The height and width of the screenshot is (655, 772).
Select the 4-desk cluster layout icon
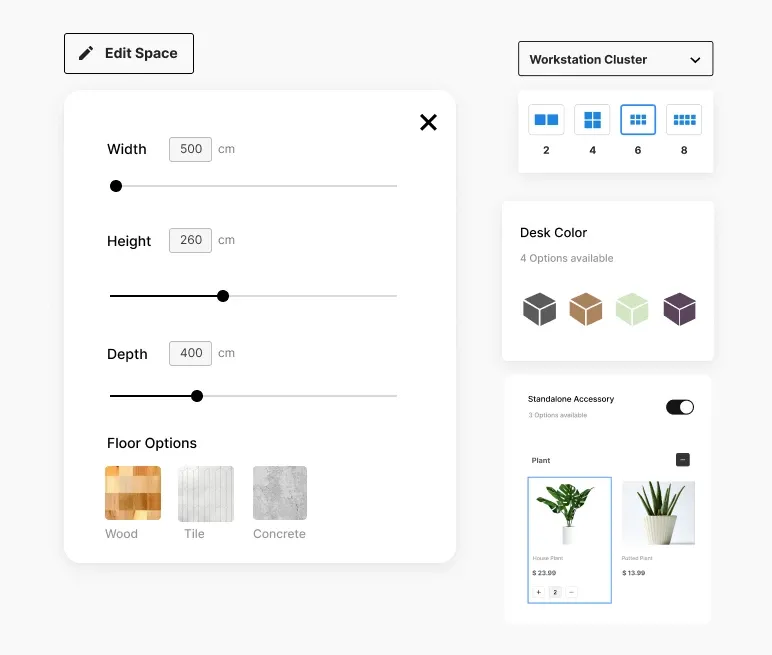click(x=592, y=120)
